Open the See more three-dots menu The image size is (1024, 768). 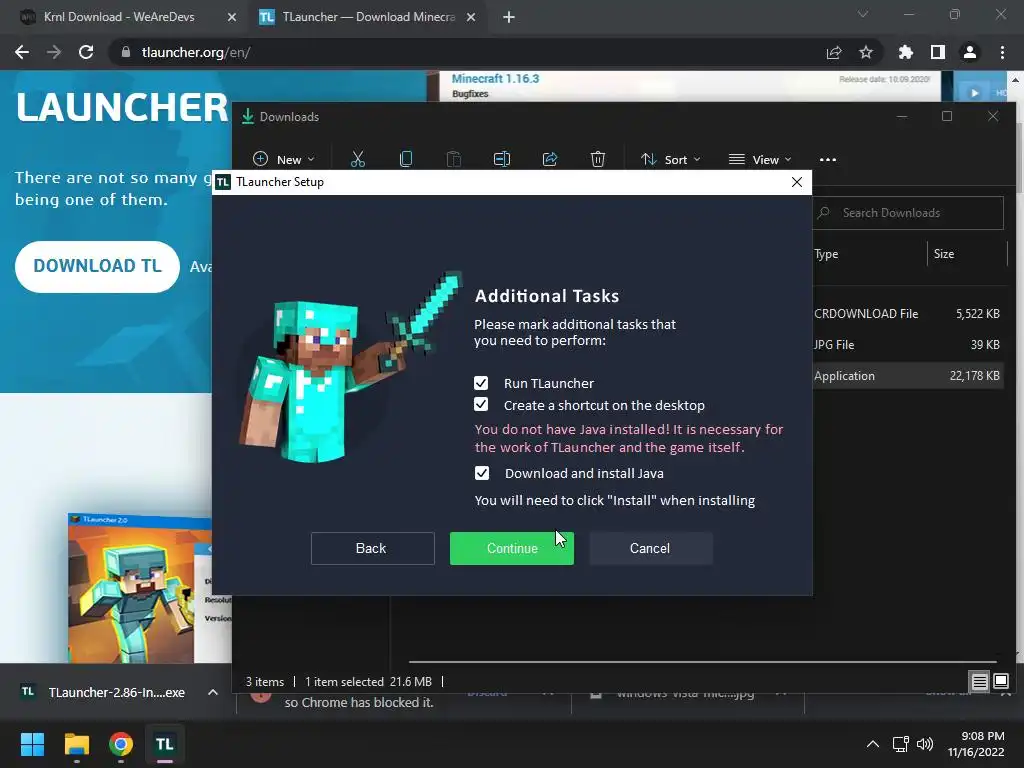point(827,159)
